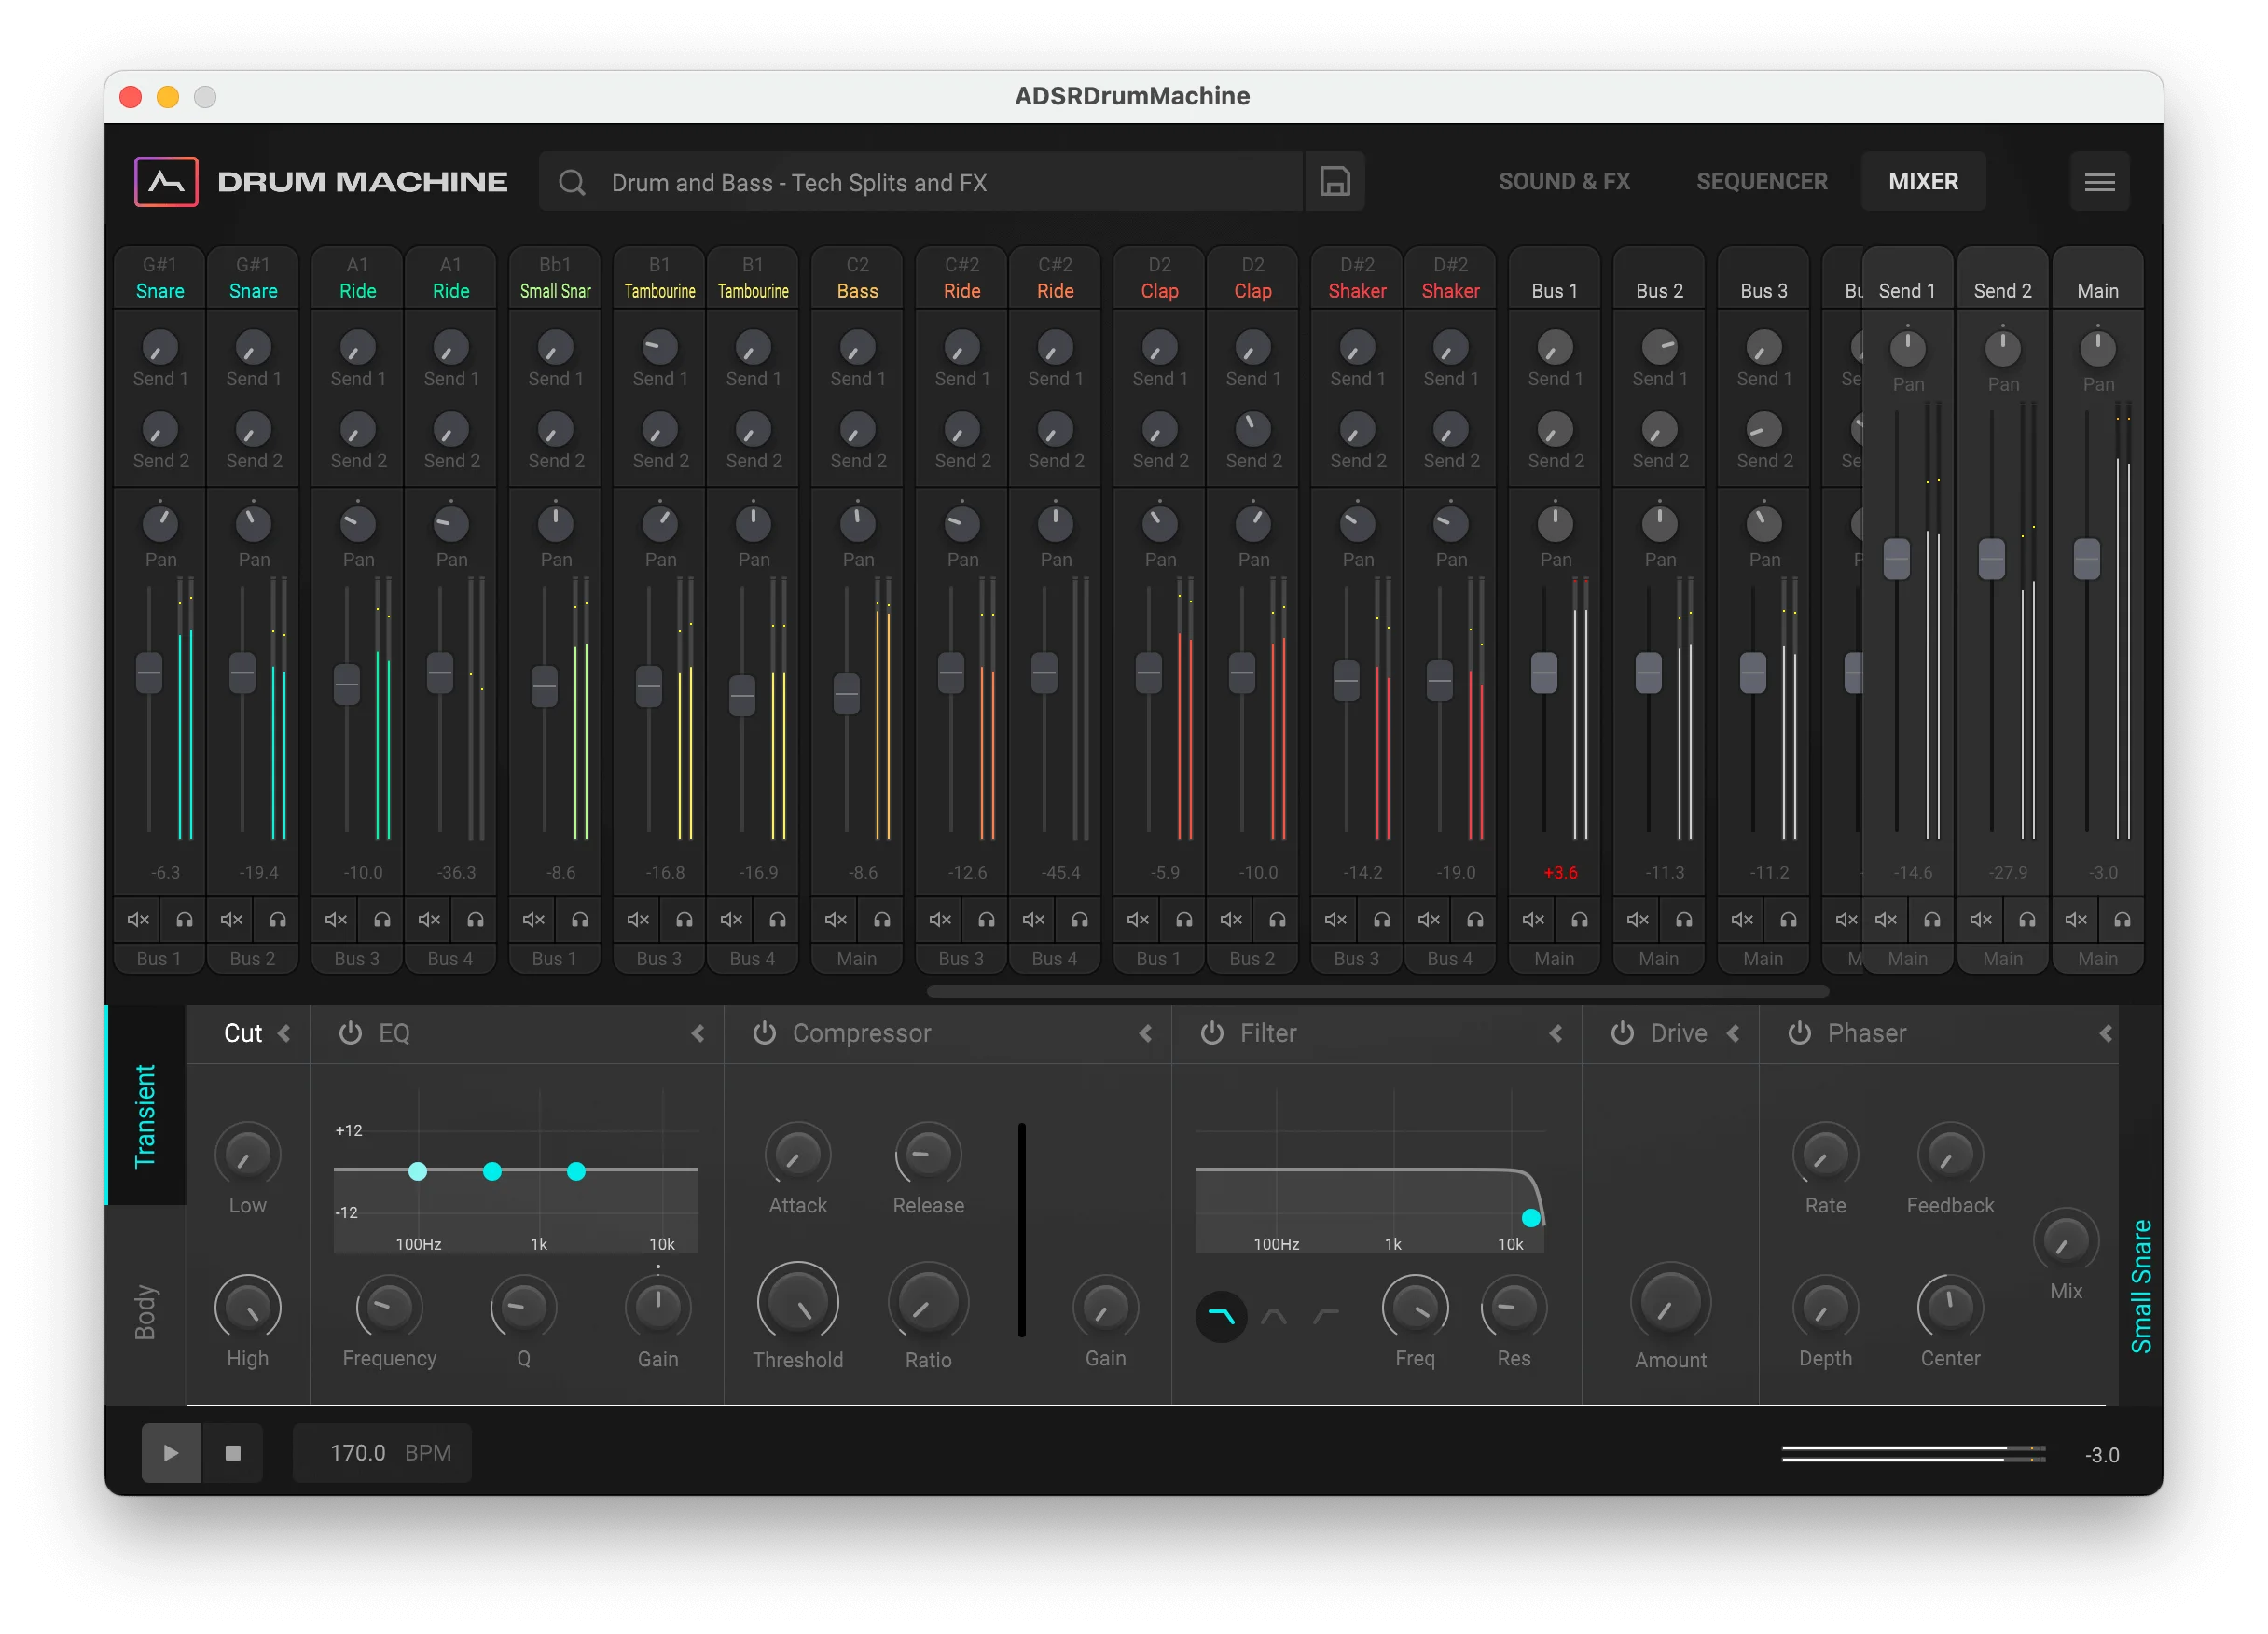Collapse the Filter panel chevron
Screen dimensions: 2268x1634
coord(1557,1034)
